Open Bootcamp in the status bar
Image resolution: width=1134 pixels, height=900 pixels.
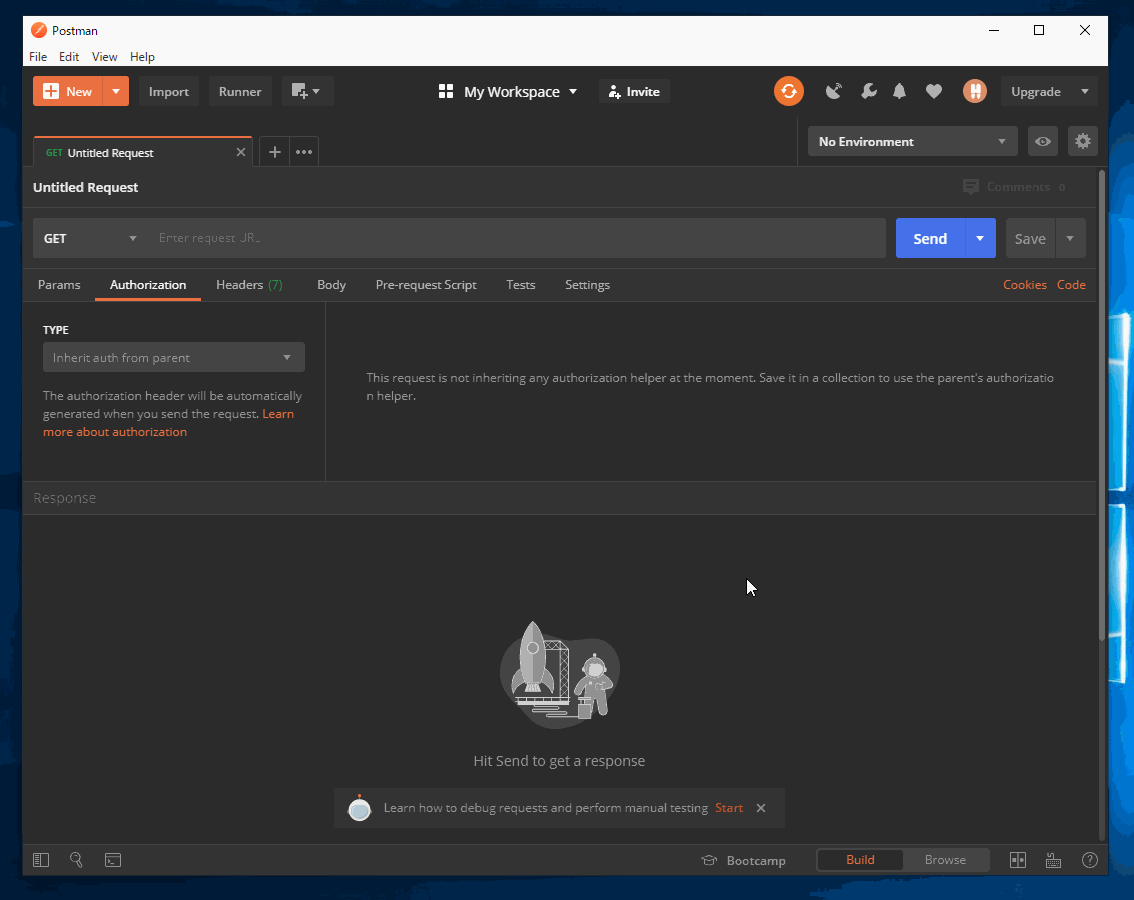743,860
